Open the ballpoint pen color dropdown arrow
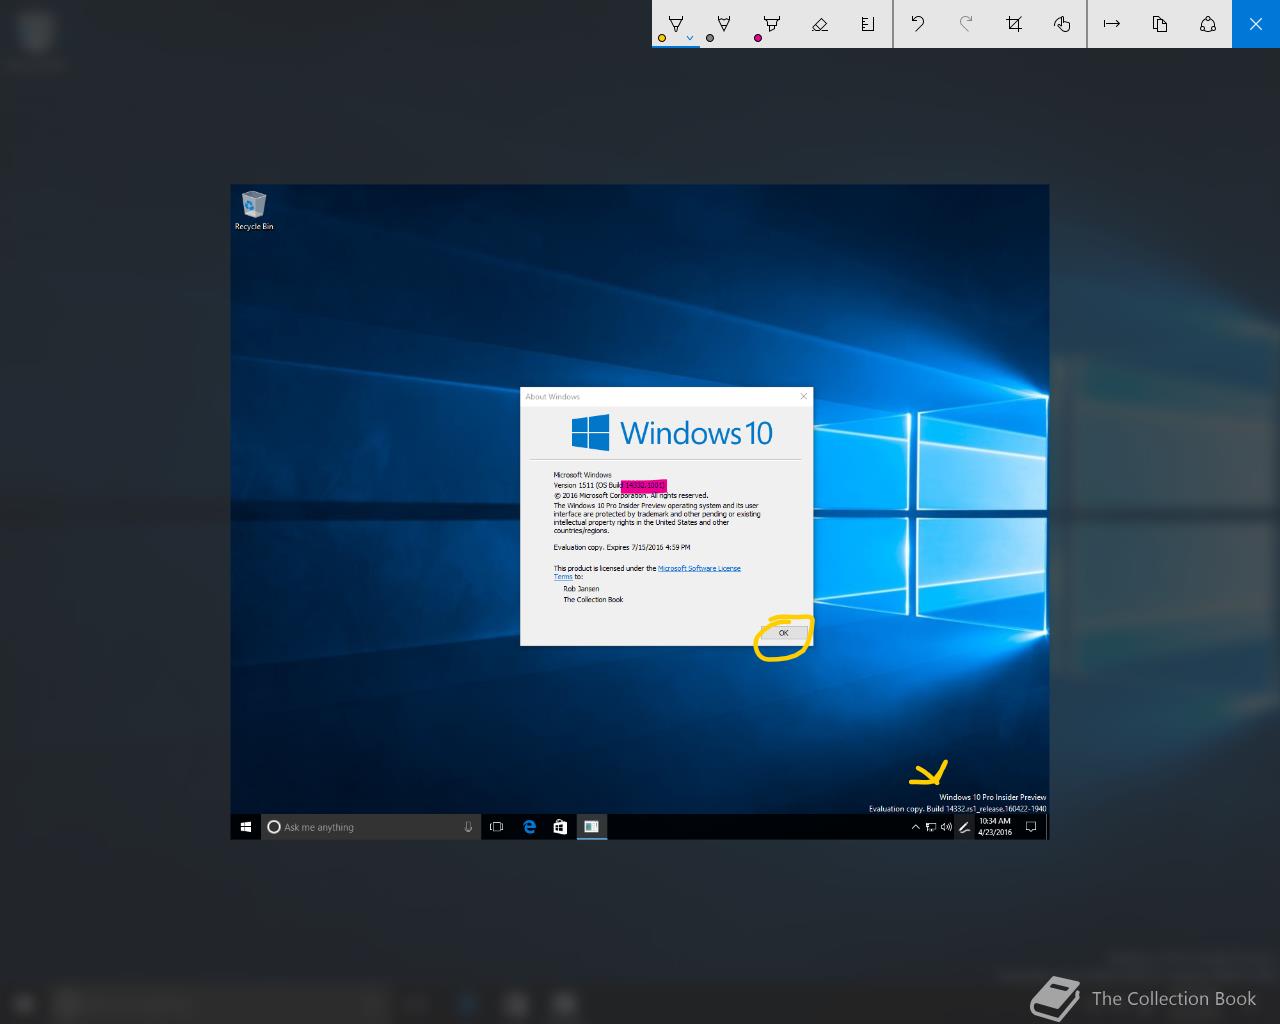Screen dimensions: 1280x1024 (x=689, y=38)
